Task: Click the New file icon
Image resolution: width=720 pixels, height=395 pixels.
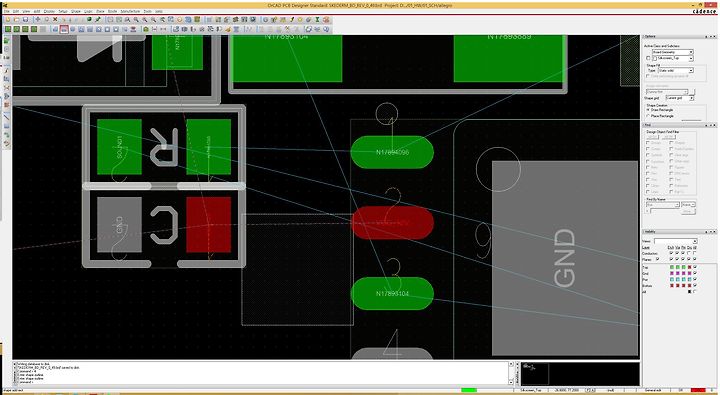Action: (x=8, y=19)
